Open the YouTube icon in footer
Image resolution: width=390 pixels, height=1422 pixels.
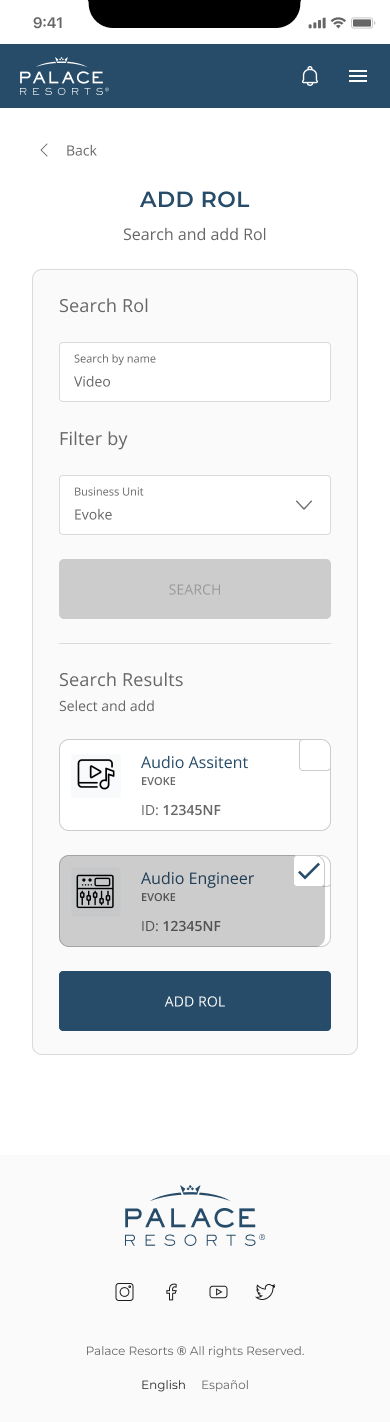[218, 1291]
